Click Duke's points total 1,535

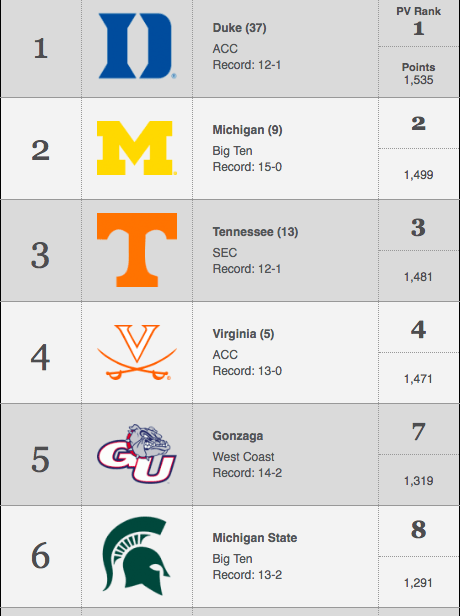419,80
